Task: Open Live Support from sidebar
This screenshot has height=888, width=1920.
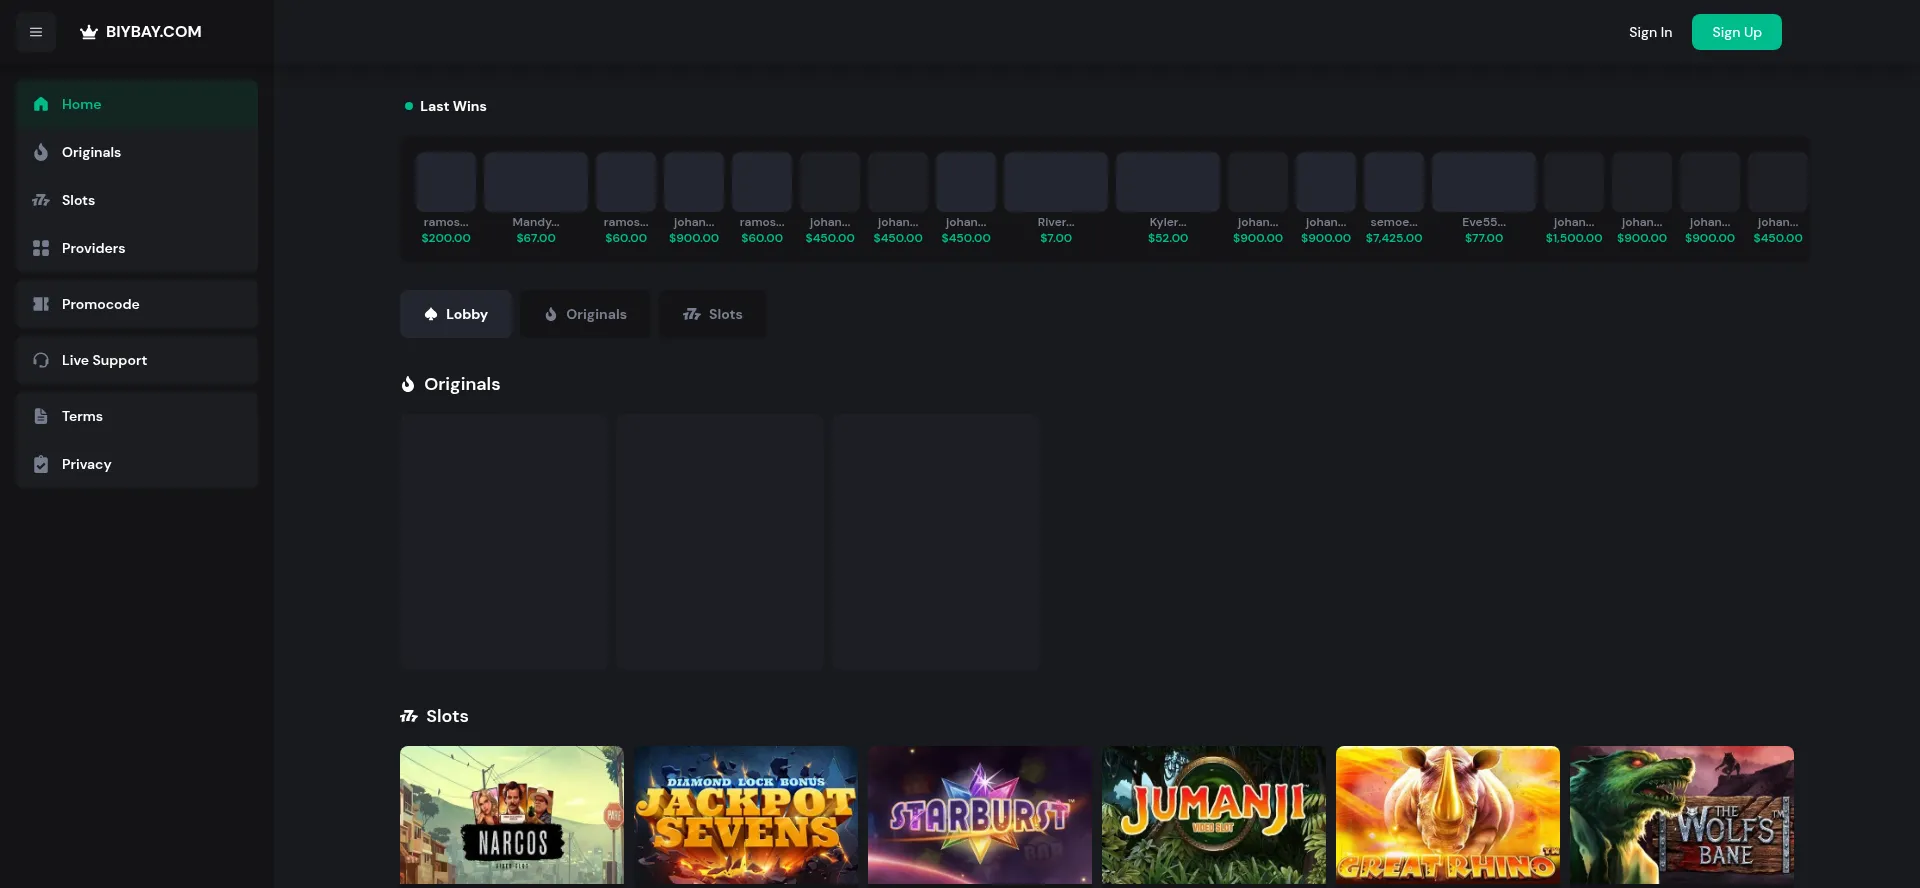Action: [137, 360]
